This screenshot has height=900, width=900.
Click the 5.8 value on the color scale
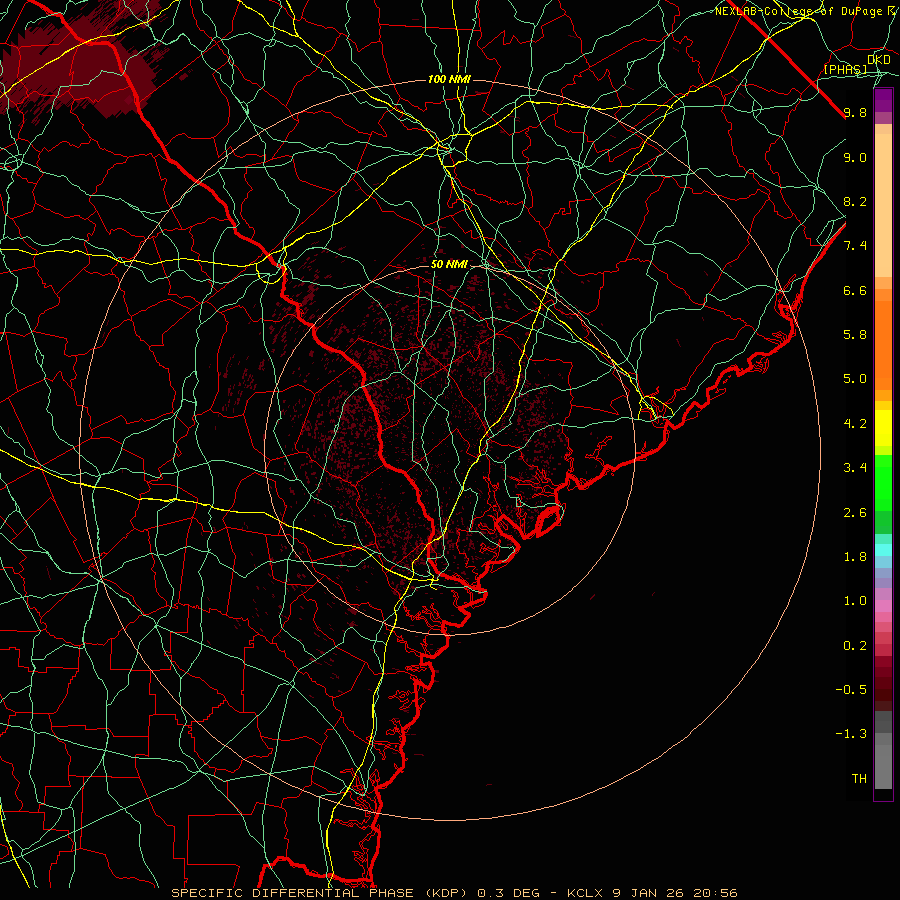855,335
